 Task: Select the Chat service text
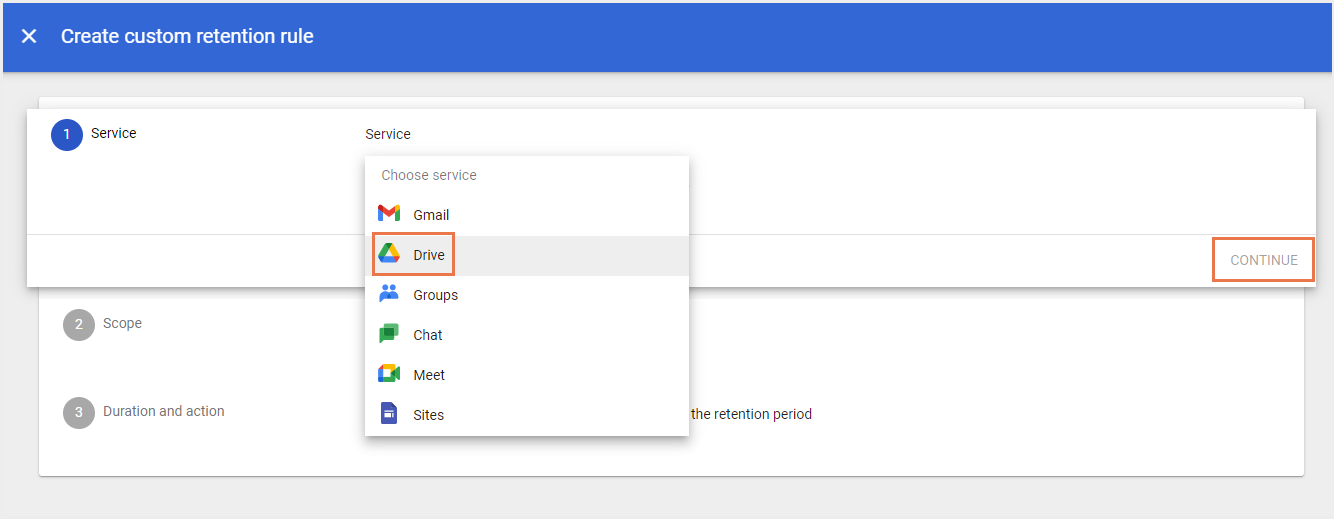428,335
